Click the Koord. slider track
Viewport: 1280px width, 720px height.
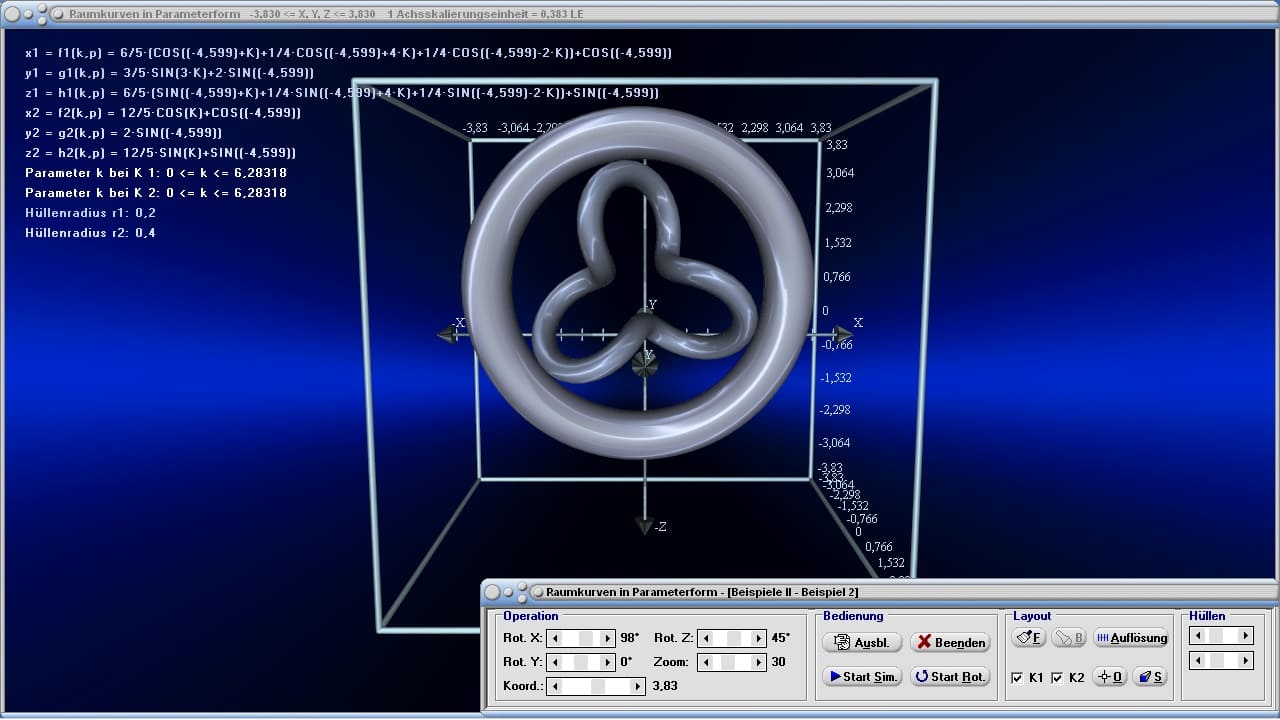point(596,686)
